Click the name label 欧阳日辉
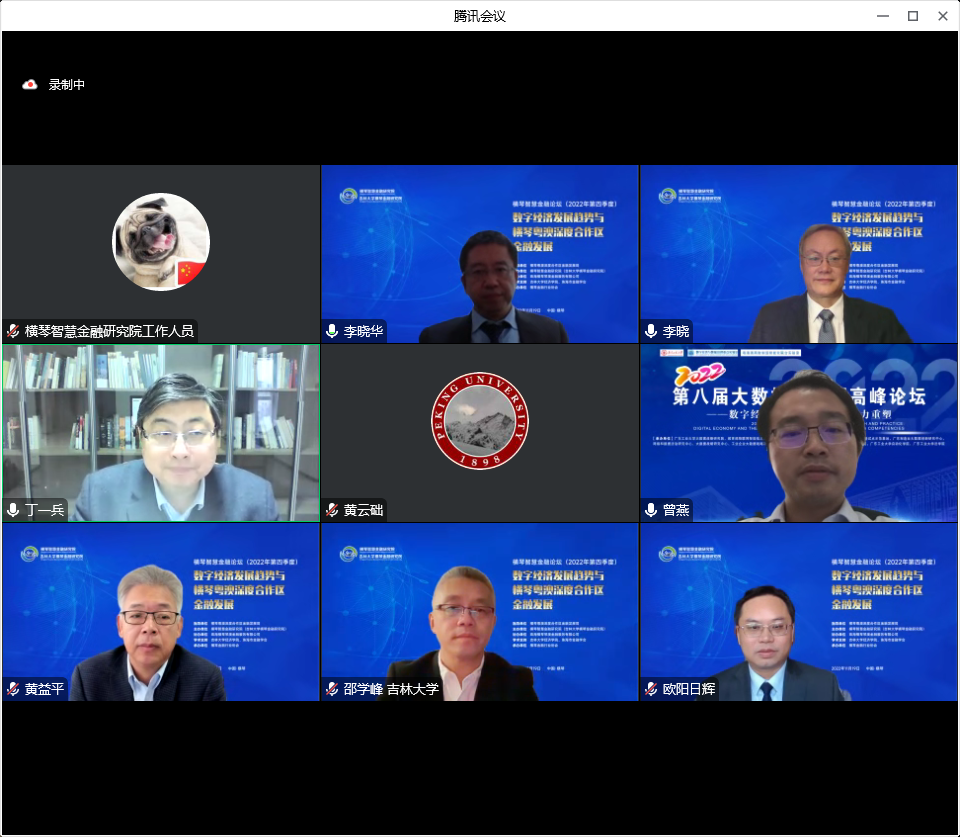The image size is (960, 837). click(689, 689)
